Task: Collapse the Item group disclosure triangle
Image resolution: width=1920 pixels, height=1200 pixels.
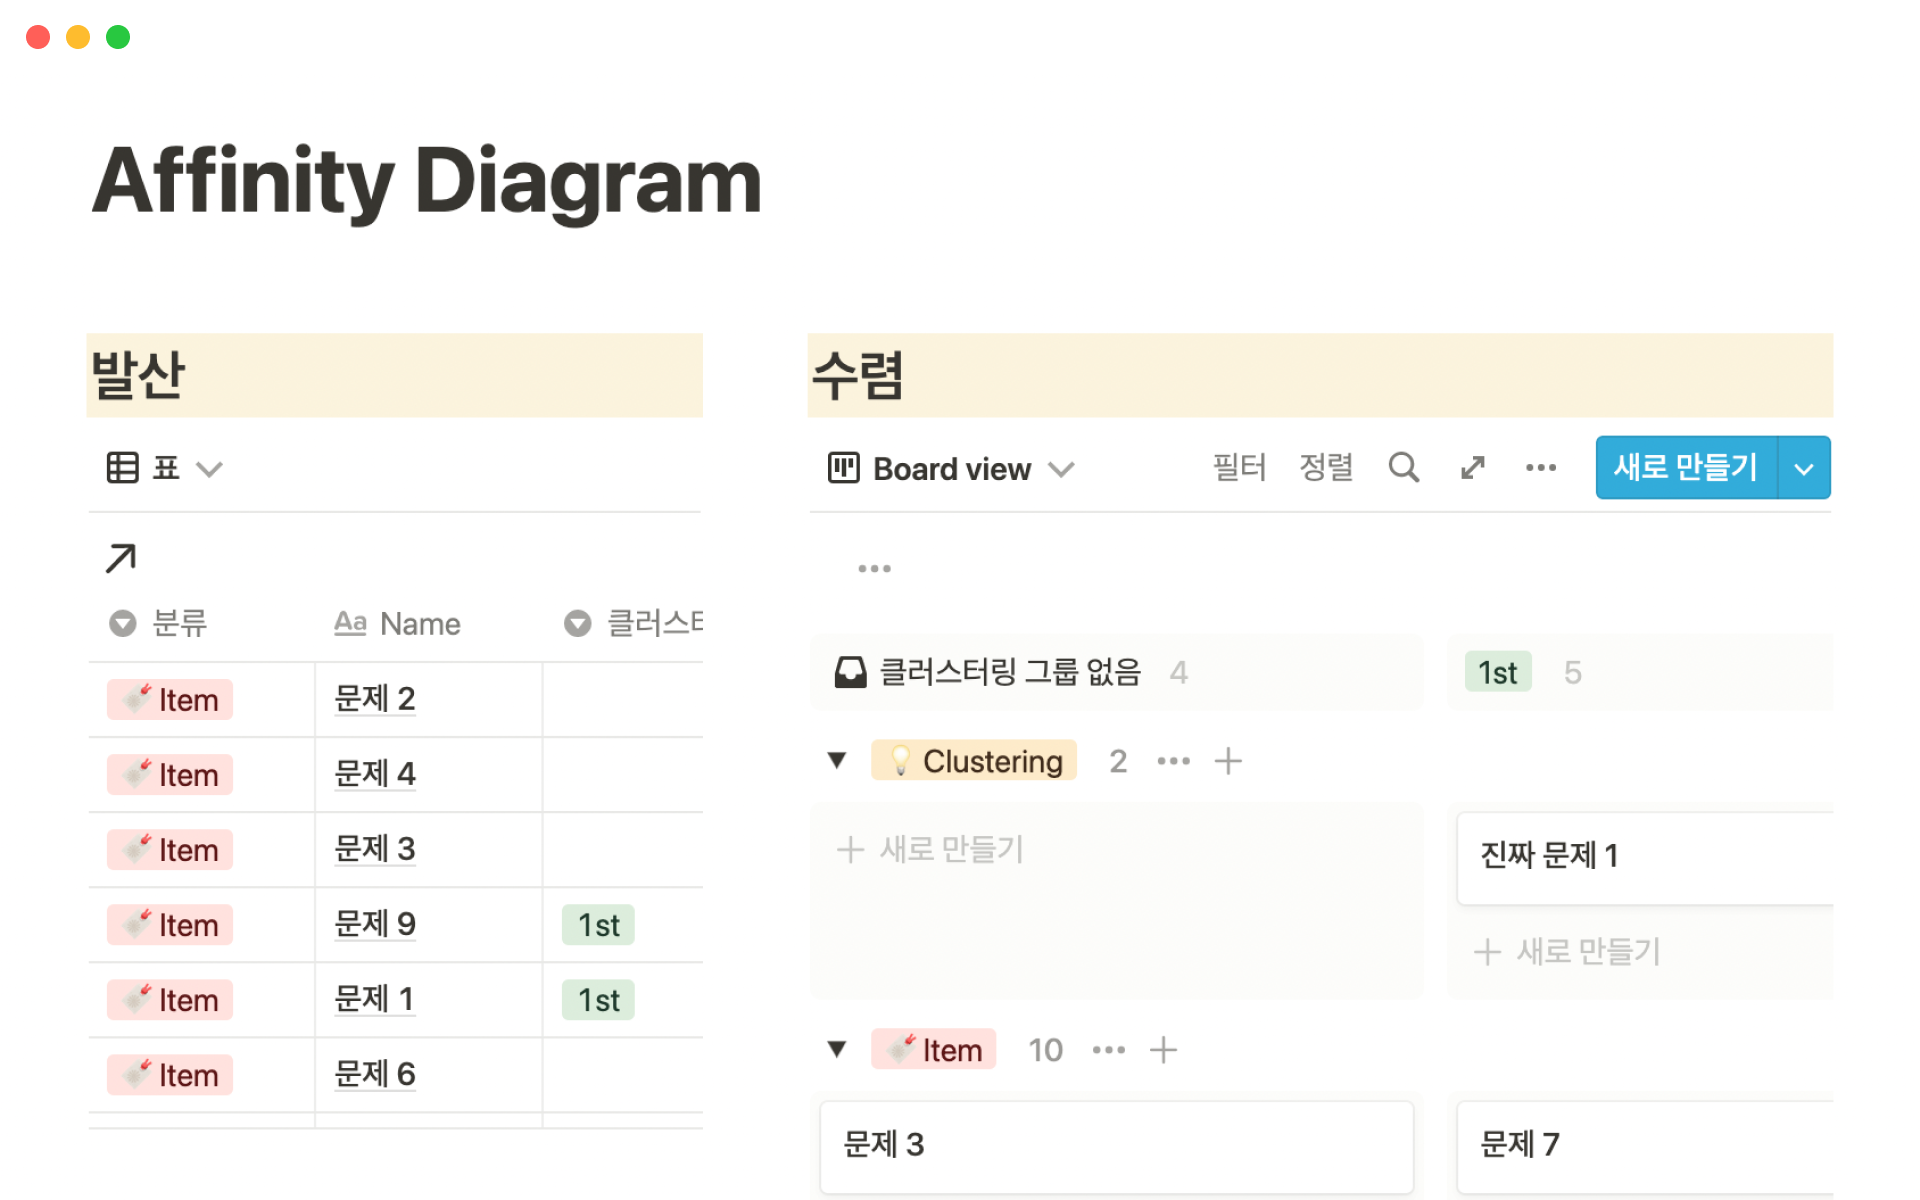Action: [837, 1049]
